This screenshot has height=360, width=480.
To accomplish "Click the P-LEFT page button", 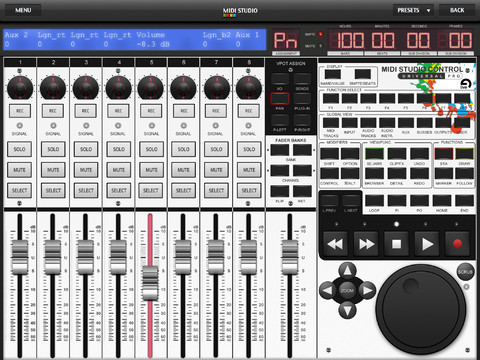I will (280, 120).
